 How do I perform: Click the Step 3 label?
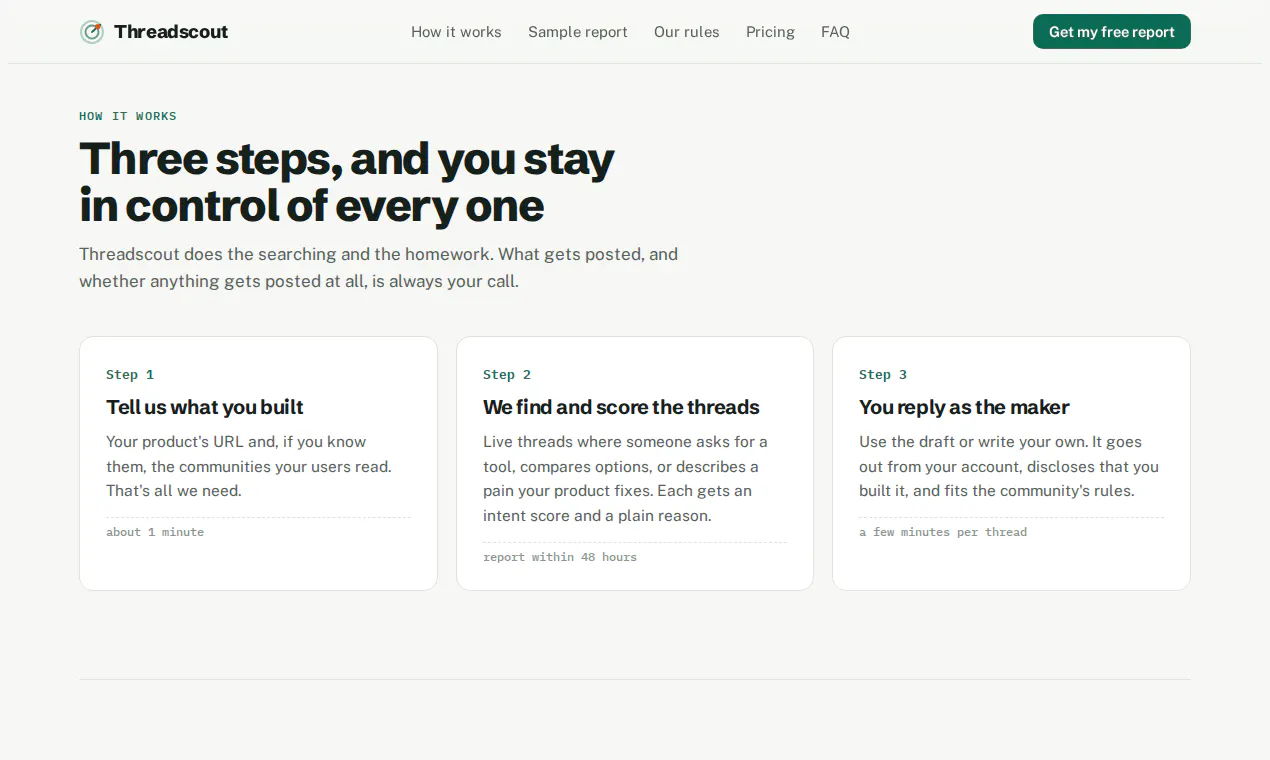(883, 375)
